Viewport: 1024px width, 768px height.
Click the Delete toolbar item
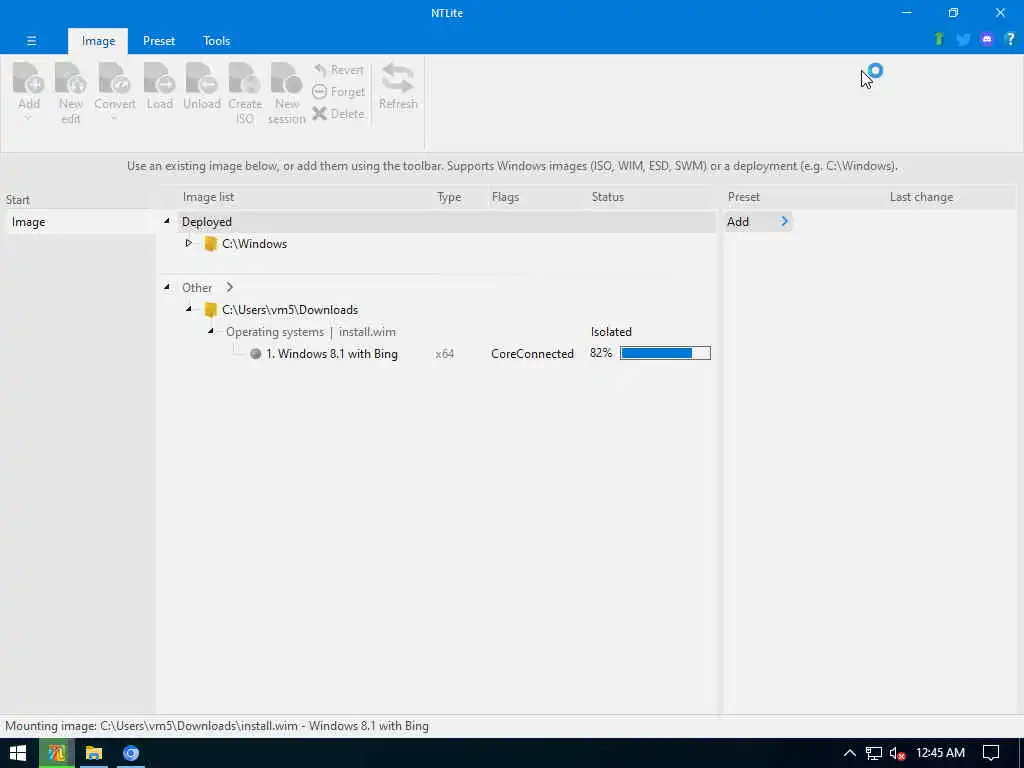[x=338, y=114]
